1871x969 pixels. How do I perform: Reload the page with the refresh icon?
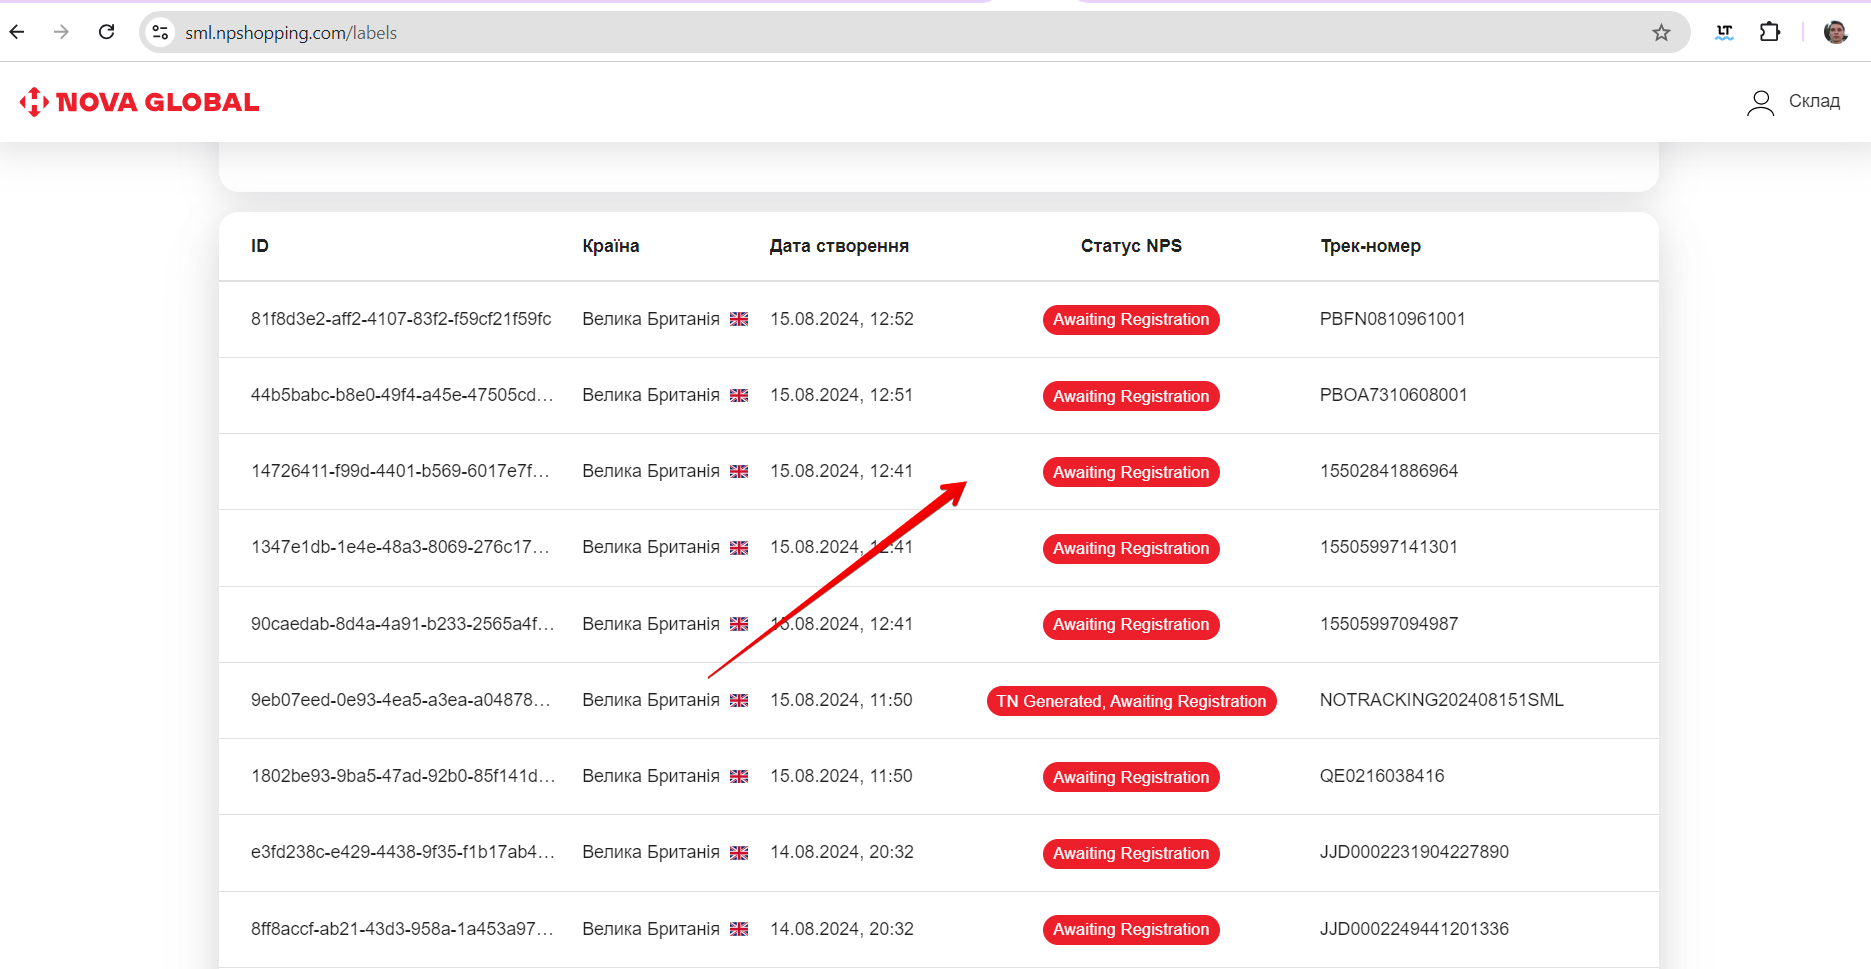(x=107, y=32)
